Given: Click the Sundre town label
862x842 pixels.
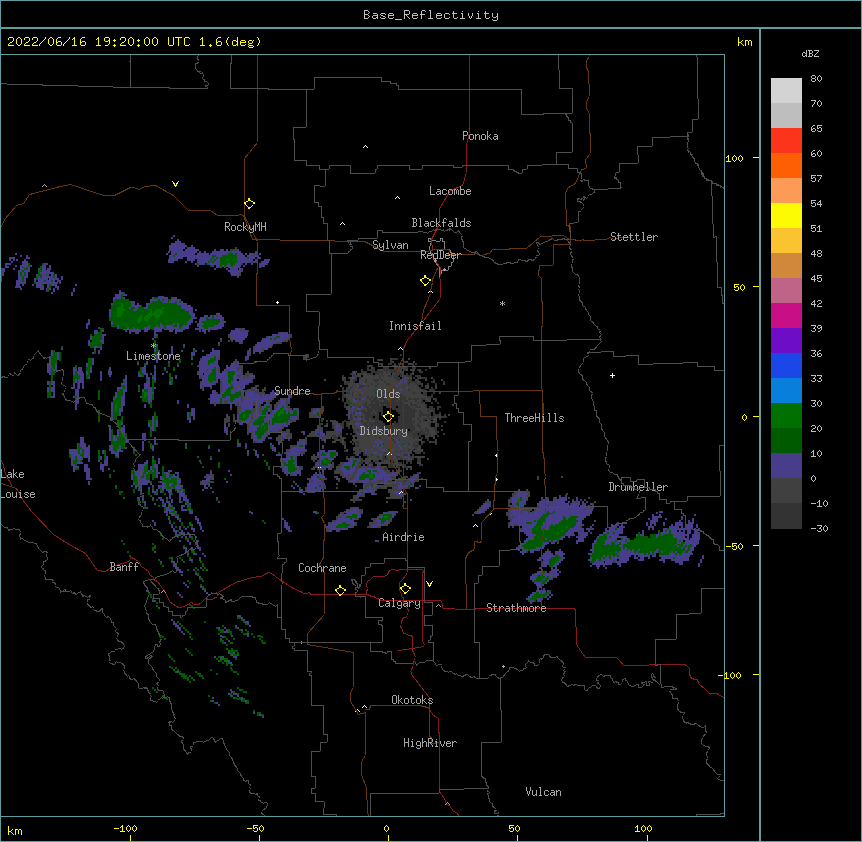Looking at the screenshot, I should (x=292, y=391).
